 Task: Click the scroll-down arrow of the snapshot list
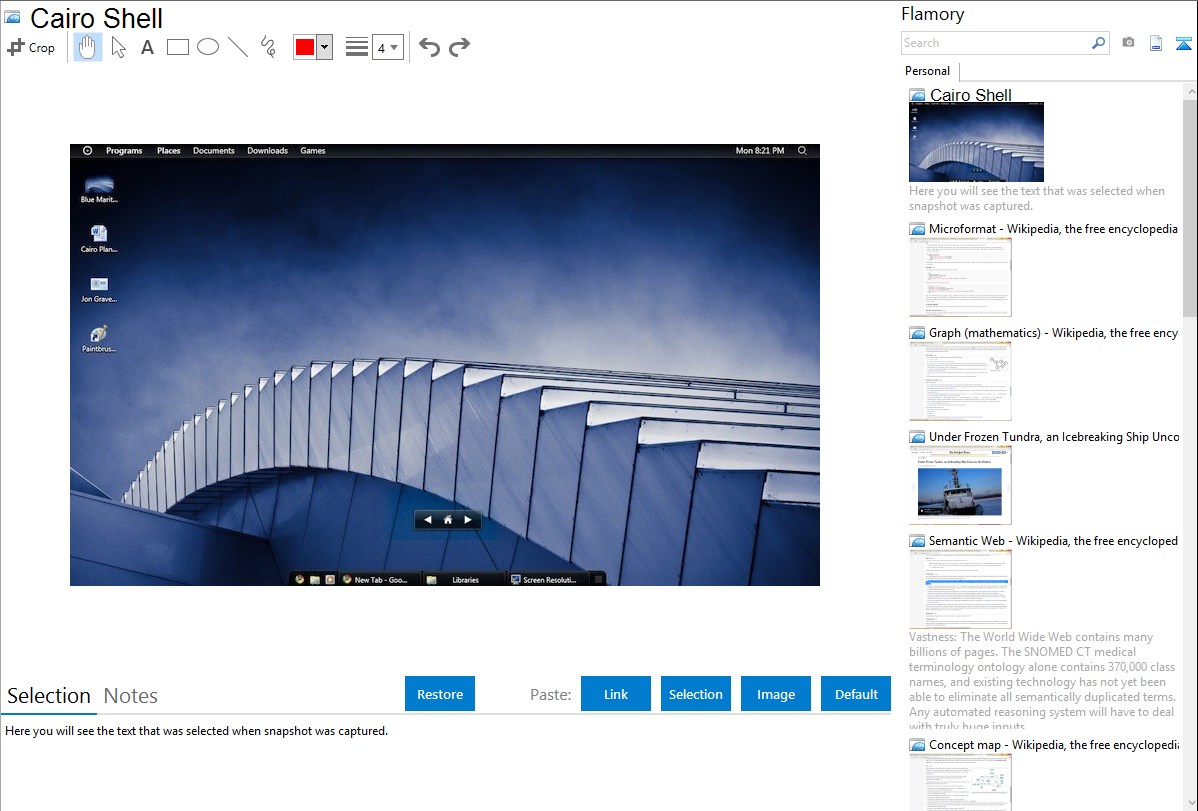click(1190, 803)
